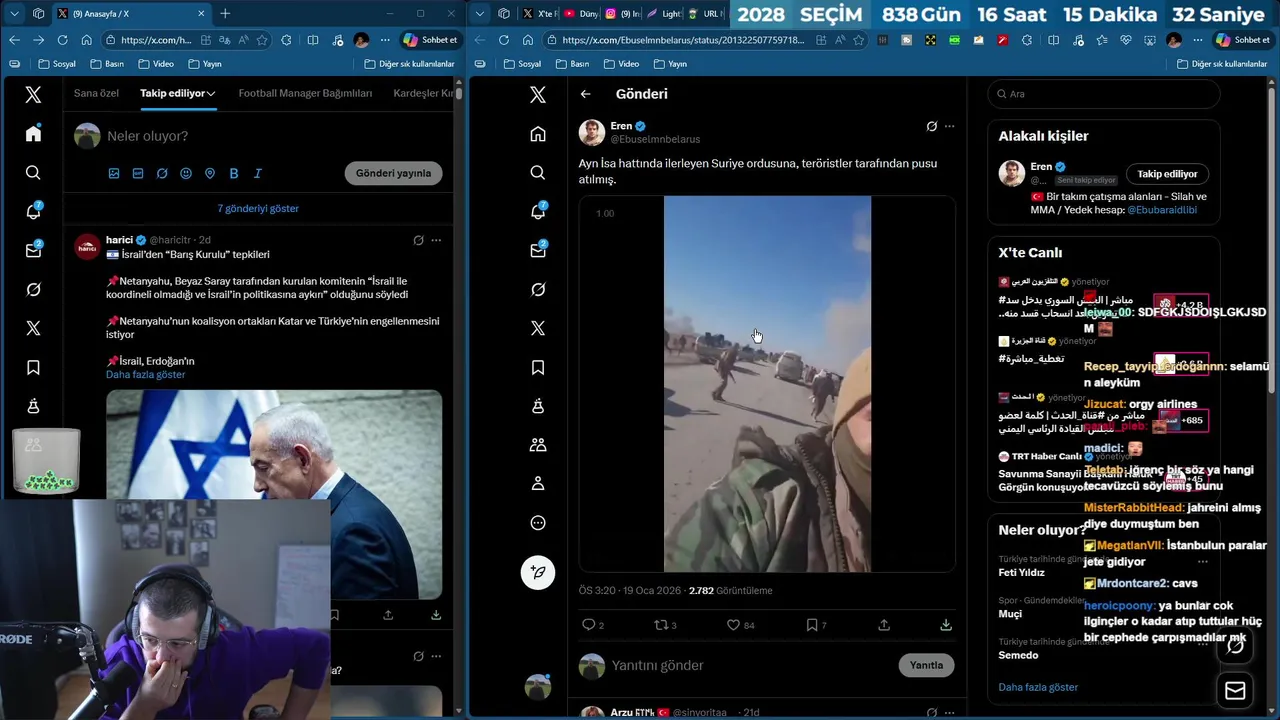Open Notifications in right window sidebar

click(538, 212)
